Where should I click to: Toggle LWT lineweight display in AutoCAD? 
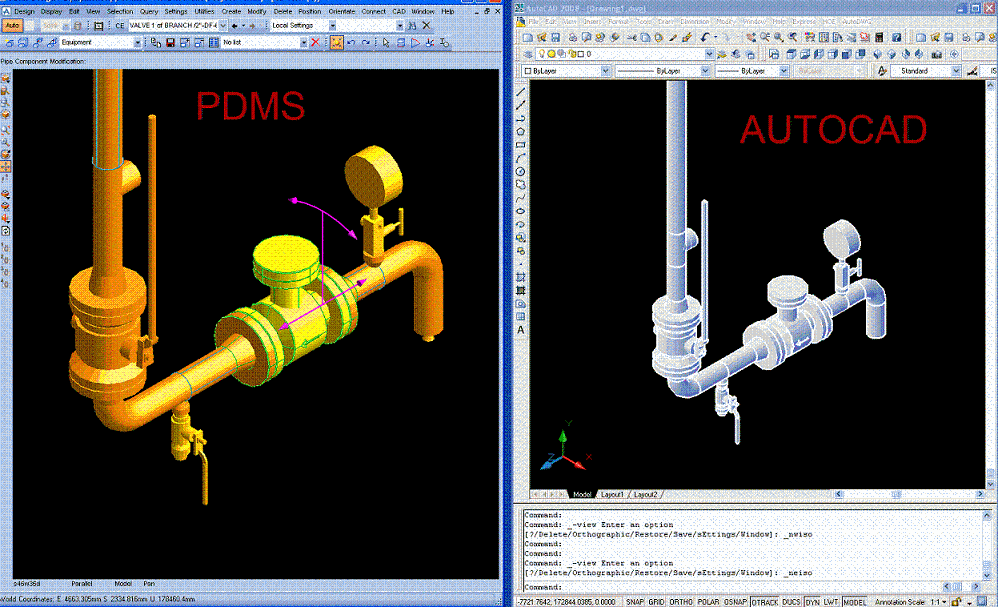831,602
